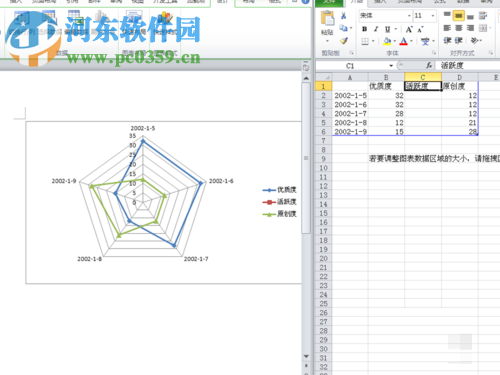Click the 活跃度 legend entry in chart
Screen dimensions: 500x375
pyautogui.click(x=279, y=202)
